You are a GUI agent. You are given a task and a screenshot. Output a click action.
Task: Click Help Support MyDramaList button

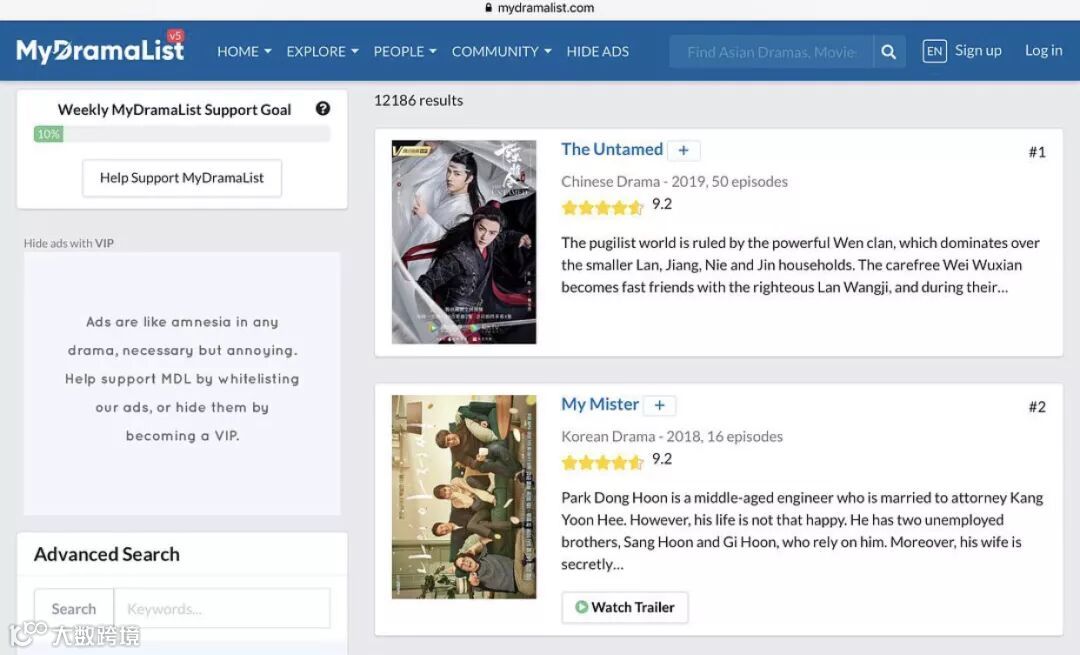click(182, 178)
